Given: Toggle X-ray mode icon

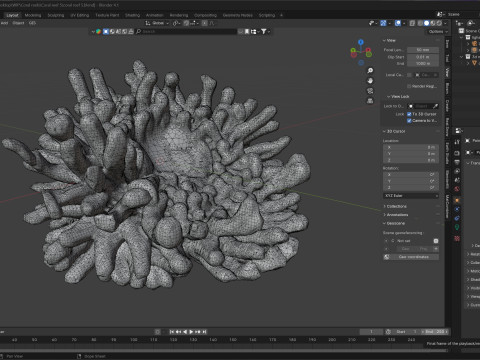Looking at the screenshot, I should click(412, 23).
